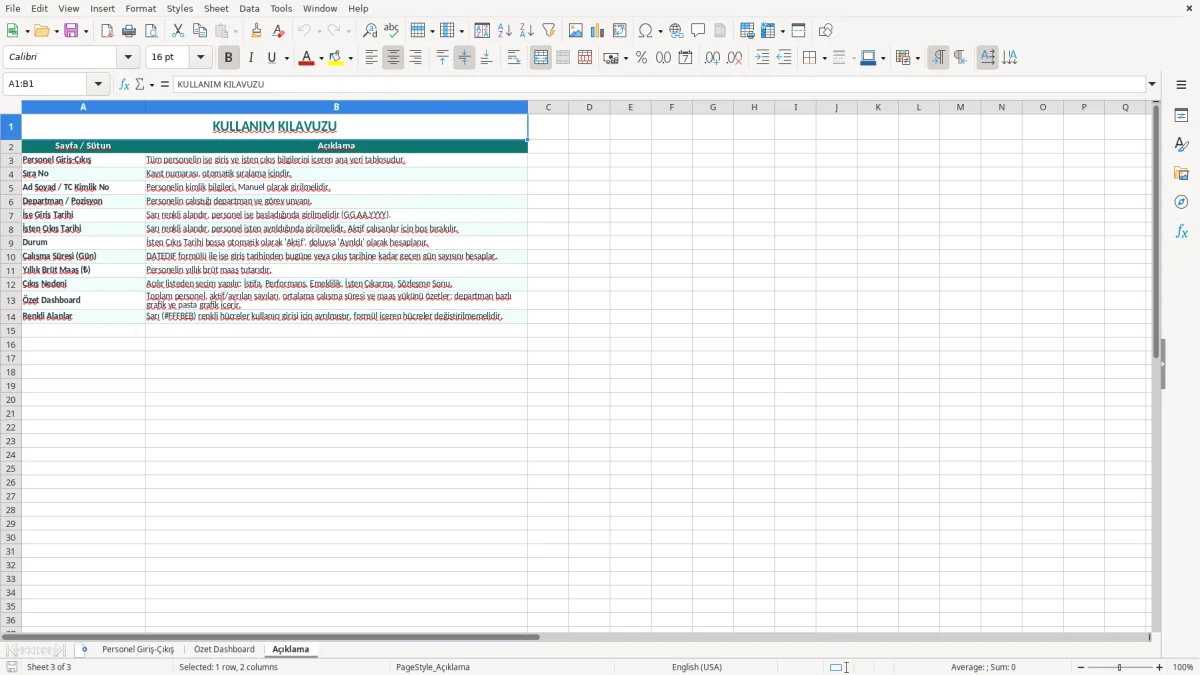Insert a pivot table
The image size is (1200, 675).
click(x=620, y=31)
